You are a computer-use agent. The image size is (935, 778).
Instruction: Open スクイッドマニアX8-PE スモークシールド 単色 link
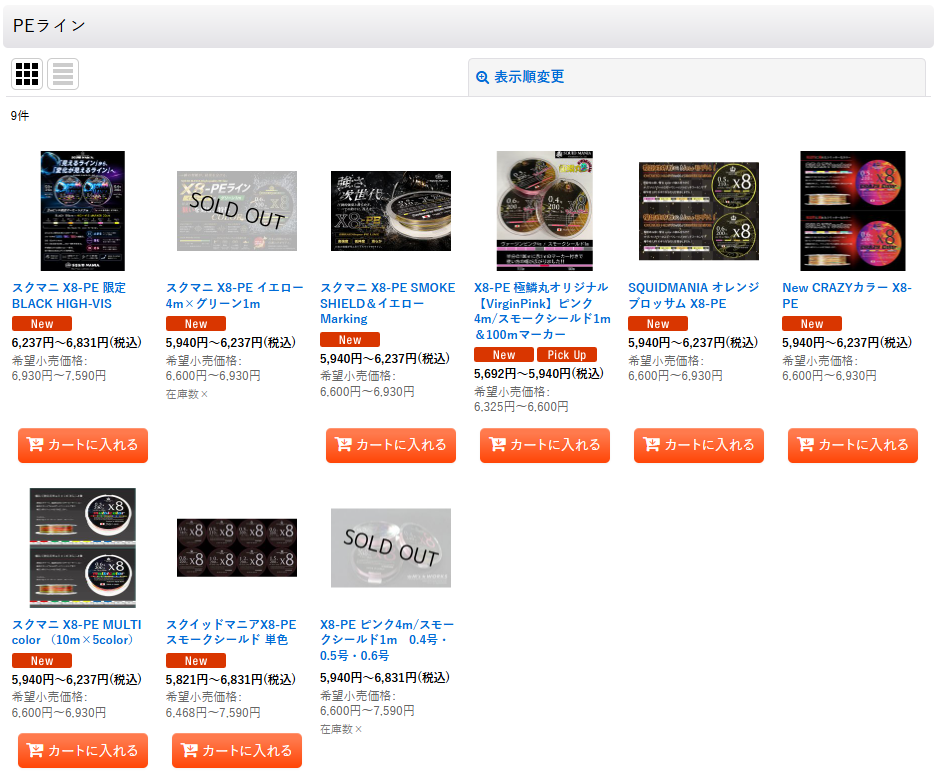231,633
